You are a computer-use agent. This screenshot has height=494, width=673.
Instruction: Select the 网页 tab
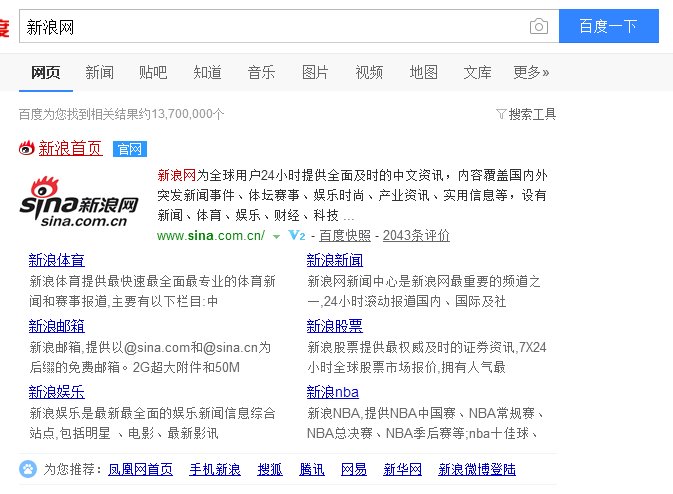[x=45, y=72]
